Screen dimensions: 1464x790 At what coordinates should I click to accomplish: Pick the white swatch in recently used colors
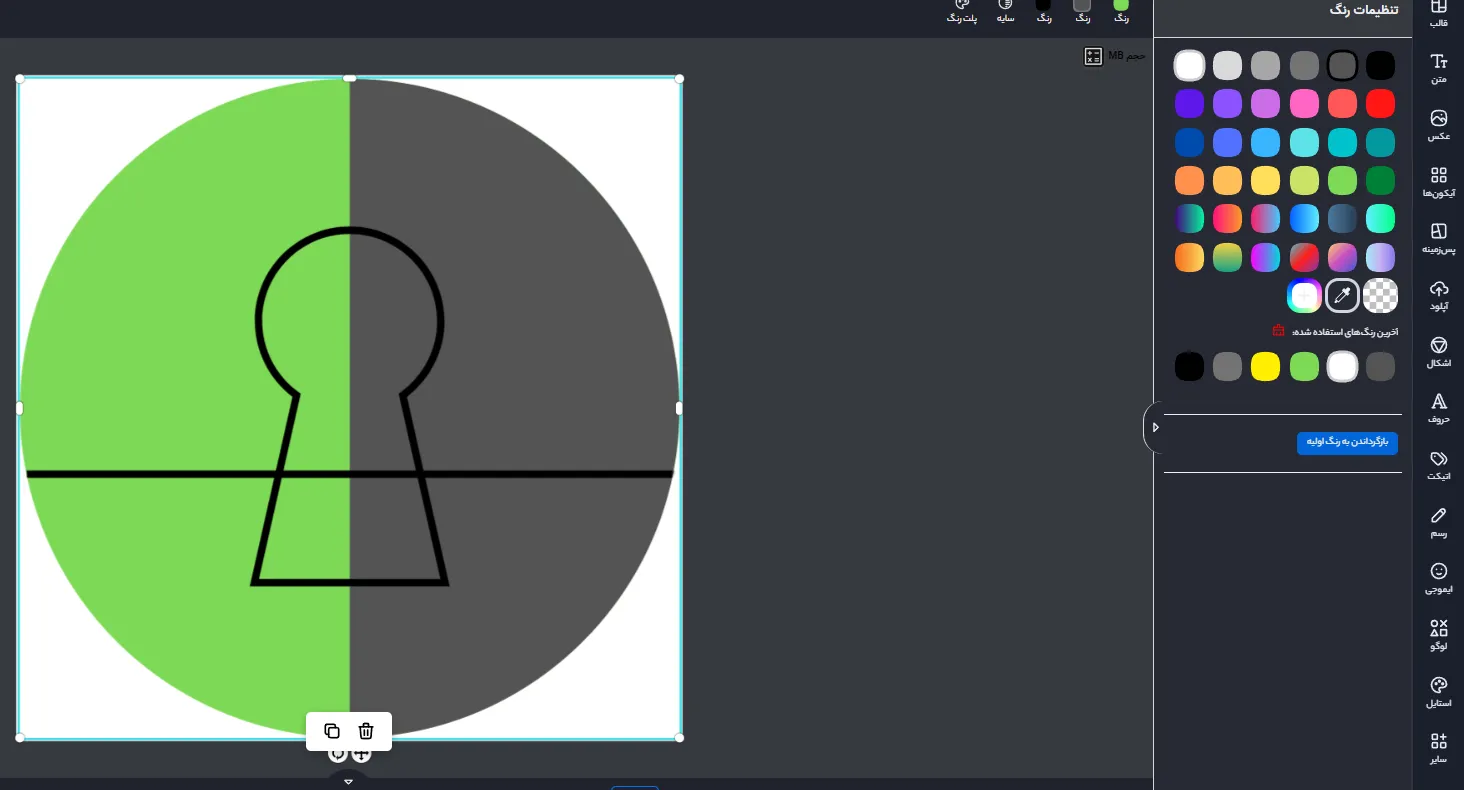pyautogui.click(x=1342, y=366)
